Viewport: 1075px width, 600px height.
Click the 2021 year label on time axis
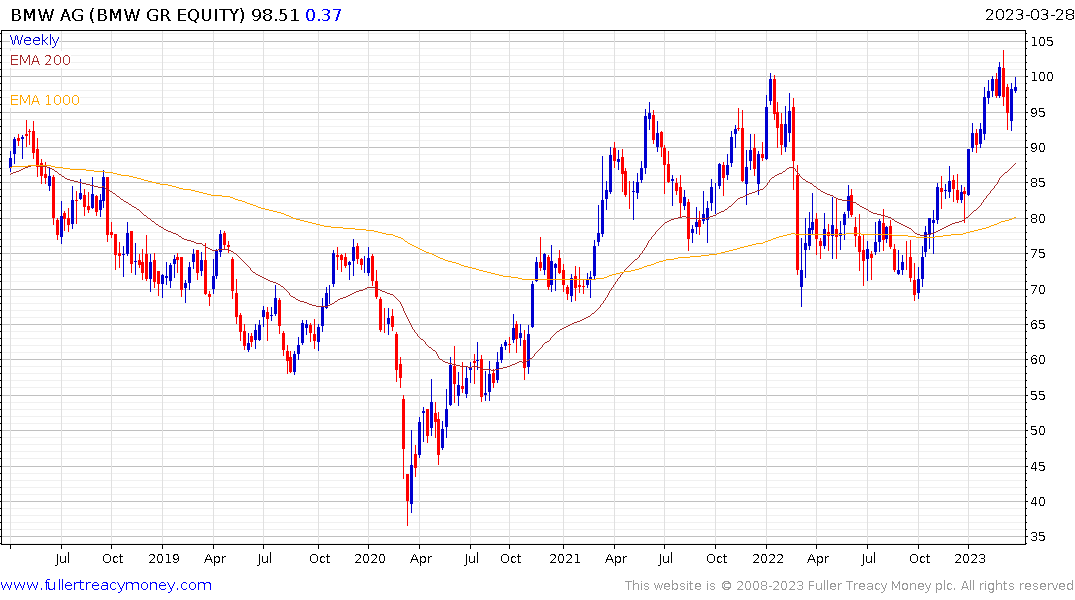564,558
